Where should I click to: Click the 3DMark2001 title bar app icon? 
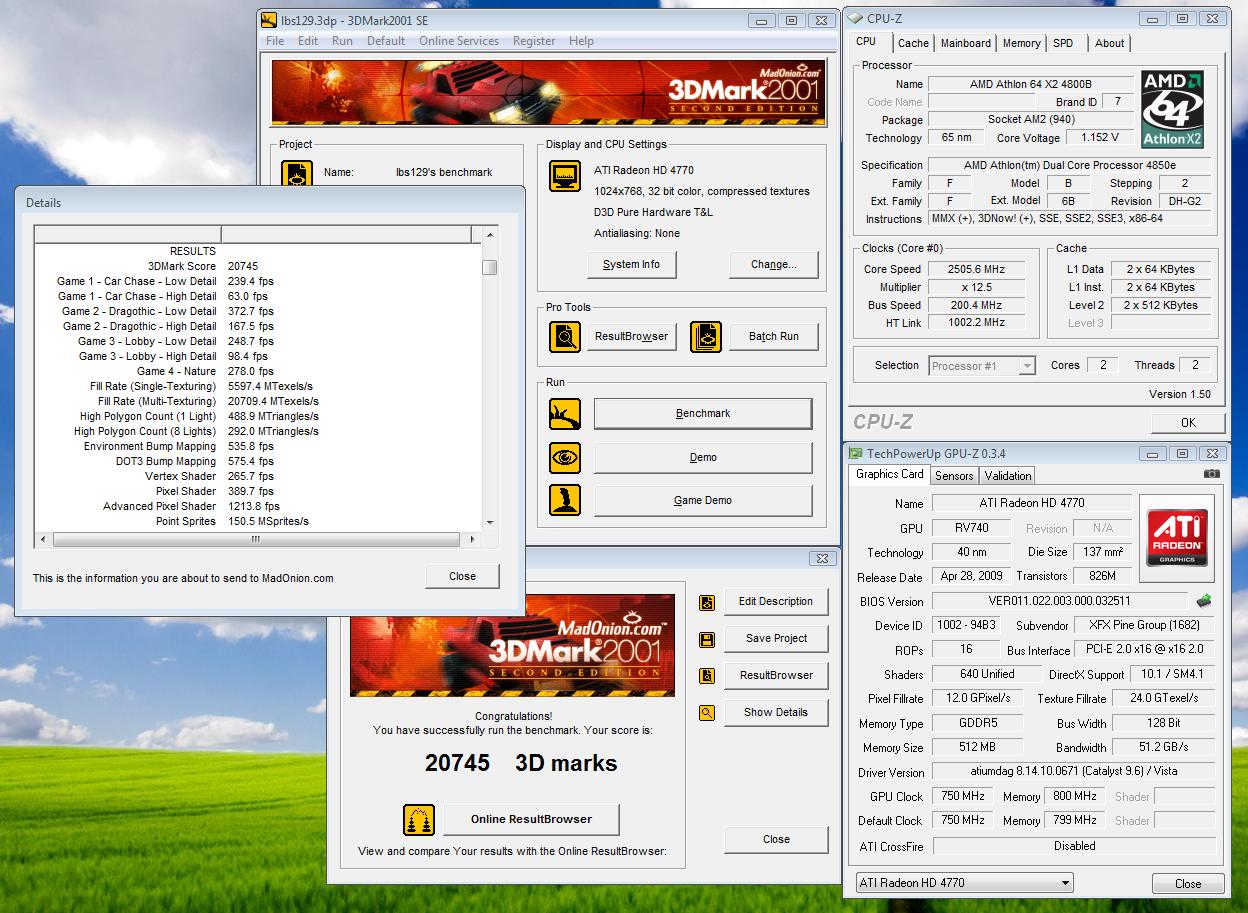point(268,19)
